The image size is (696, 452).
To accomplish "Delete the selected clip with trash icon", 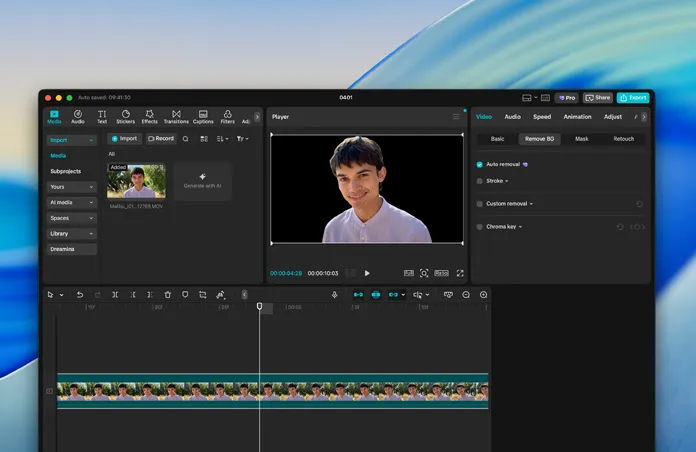I will [x=168, y=295].
